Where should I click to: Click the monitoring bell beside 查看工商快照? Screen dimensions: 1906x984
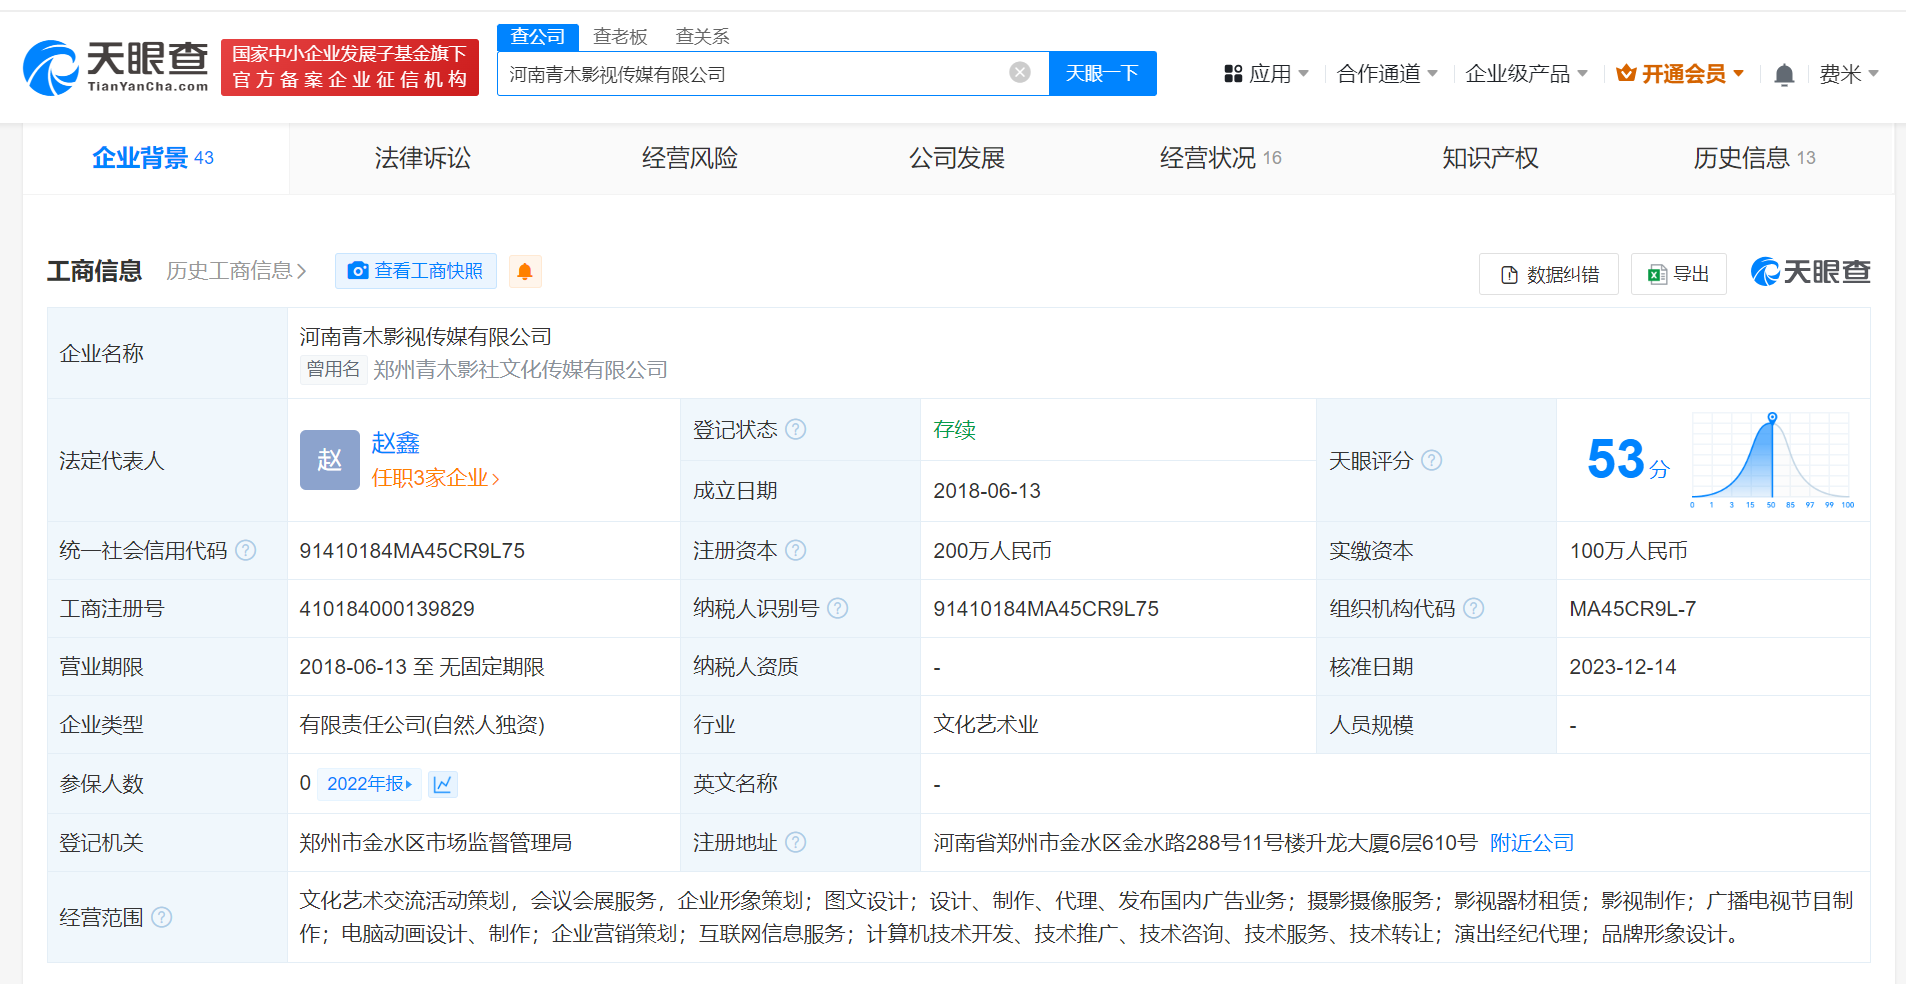tap(525, 271)
